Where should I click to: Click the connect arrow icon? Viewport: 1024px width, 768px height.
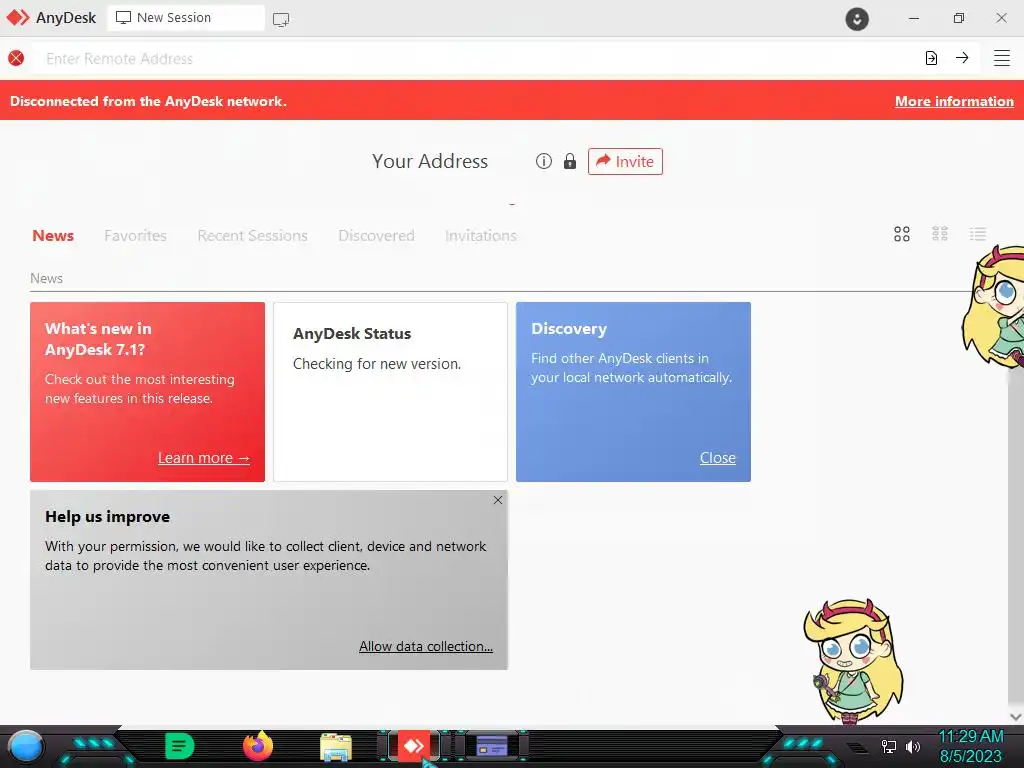(962, 58)
